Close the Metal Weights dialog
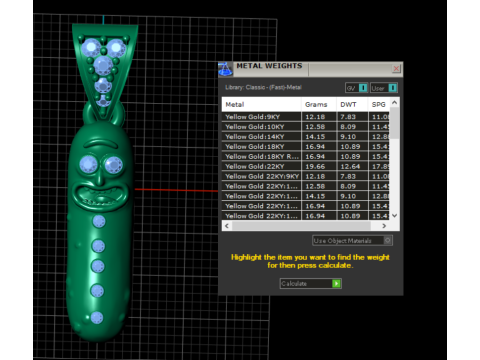The width and height of the screenshot is (480, 360). coord(396,69)
